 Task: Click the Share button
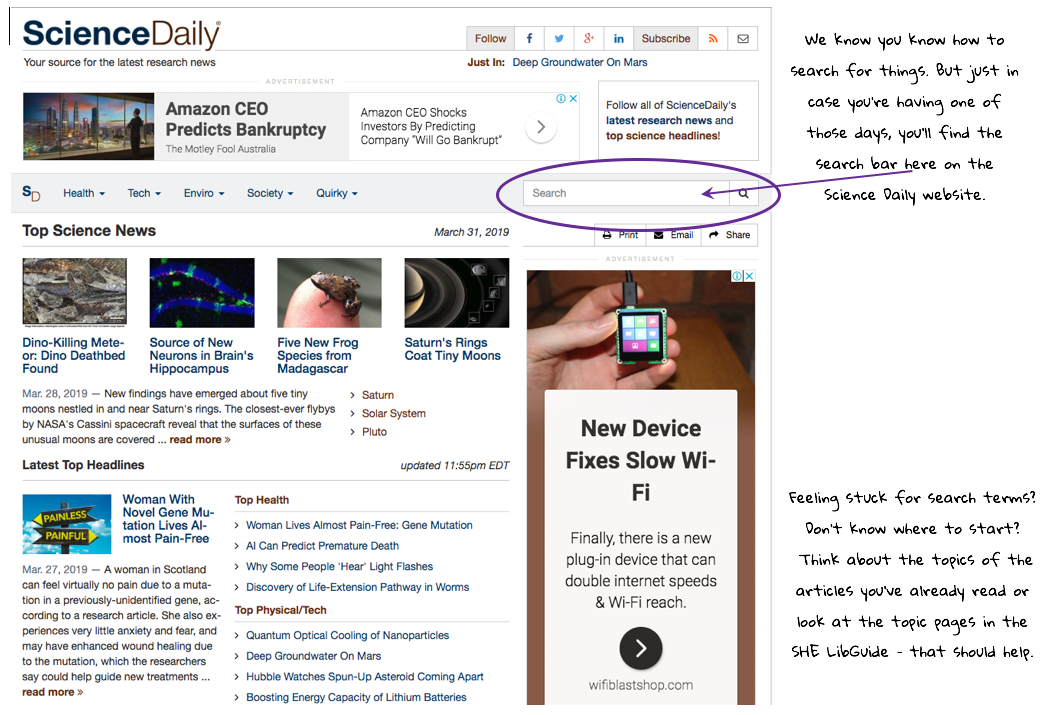point(729,235)
